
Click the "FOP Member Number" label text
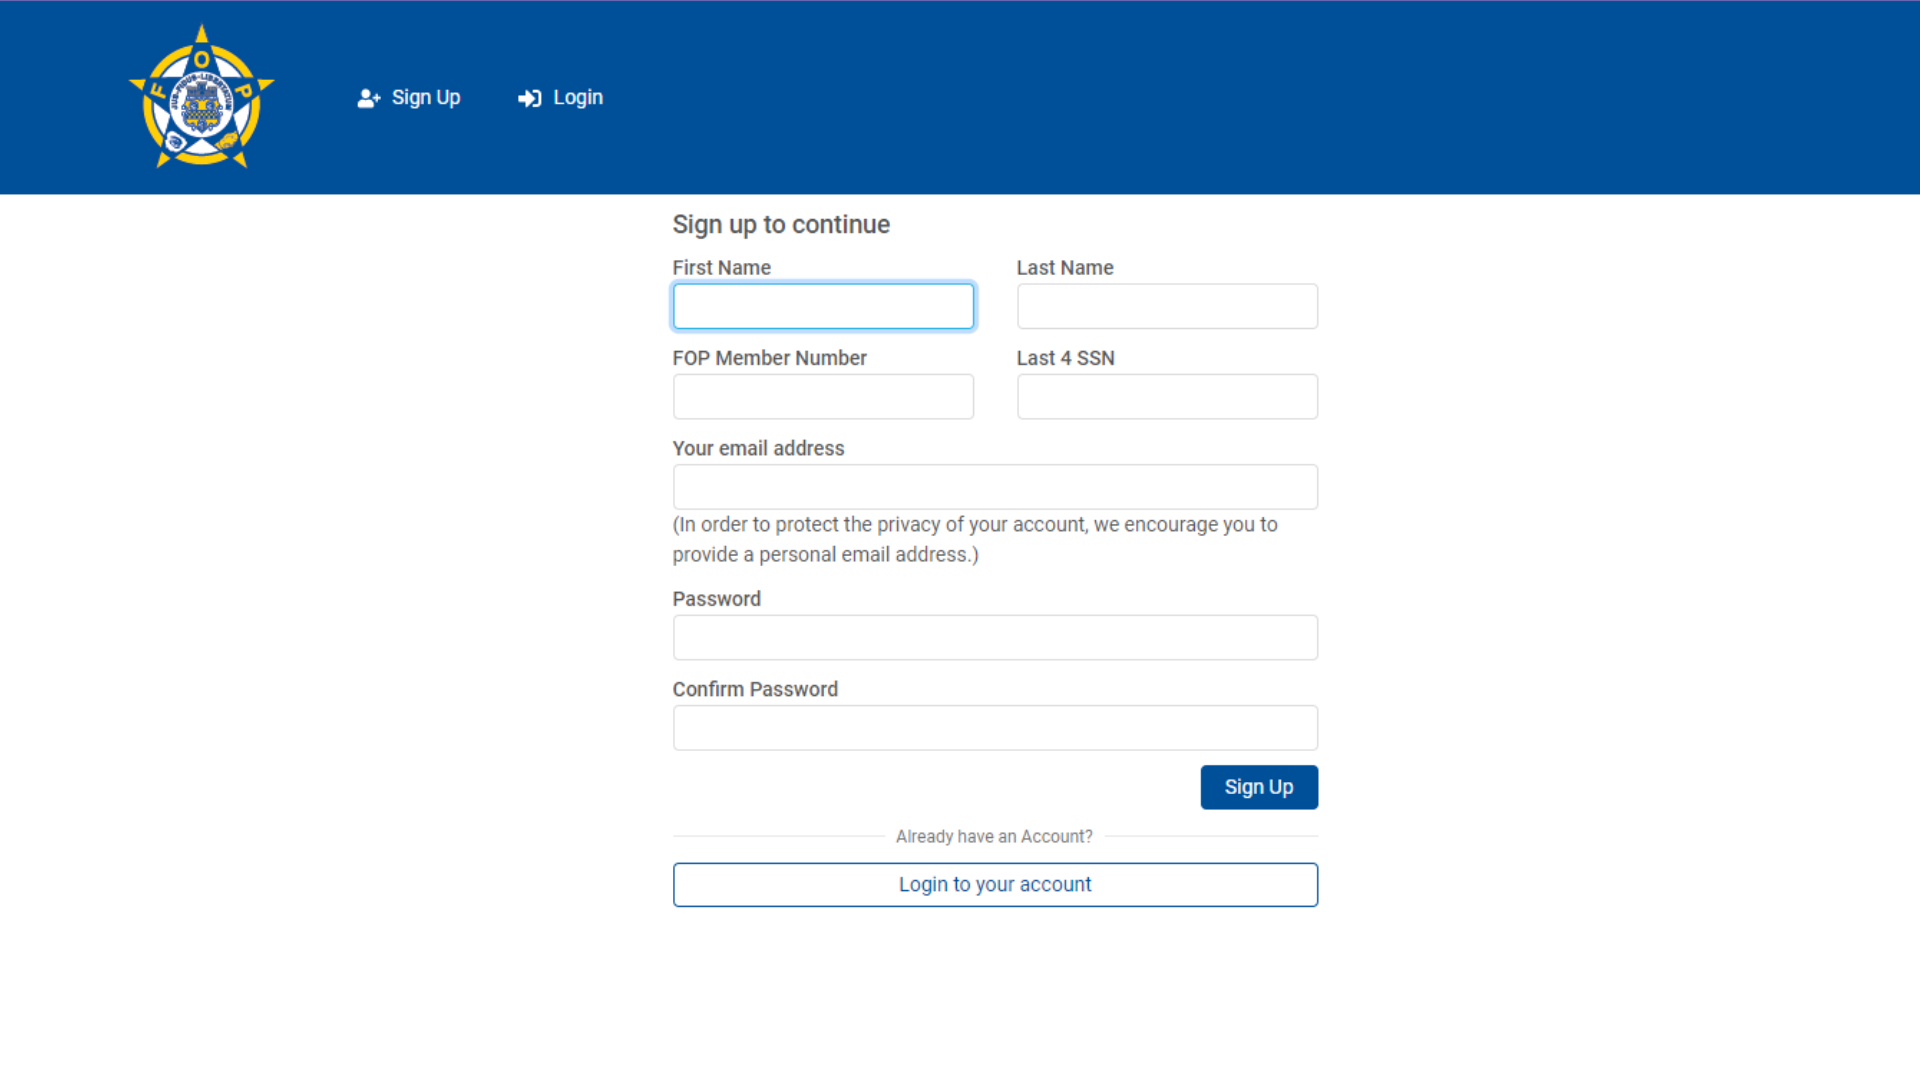(769, 358)
